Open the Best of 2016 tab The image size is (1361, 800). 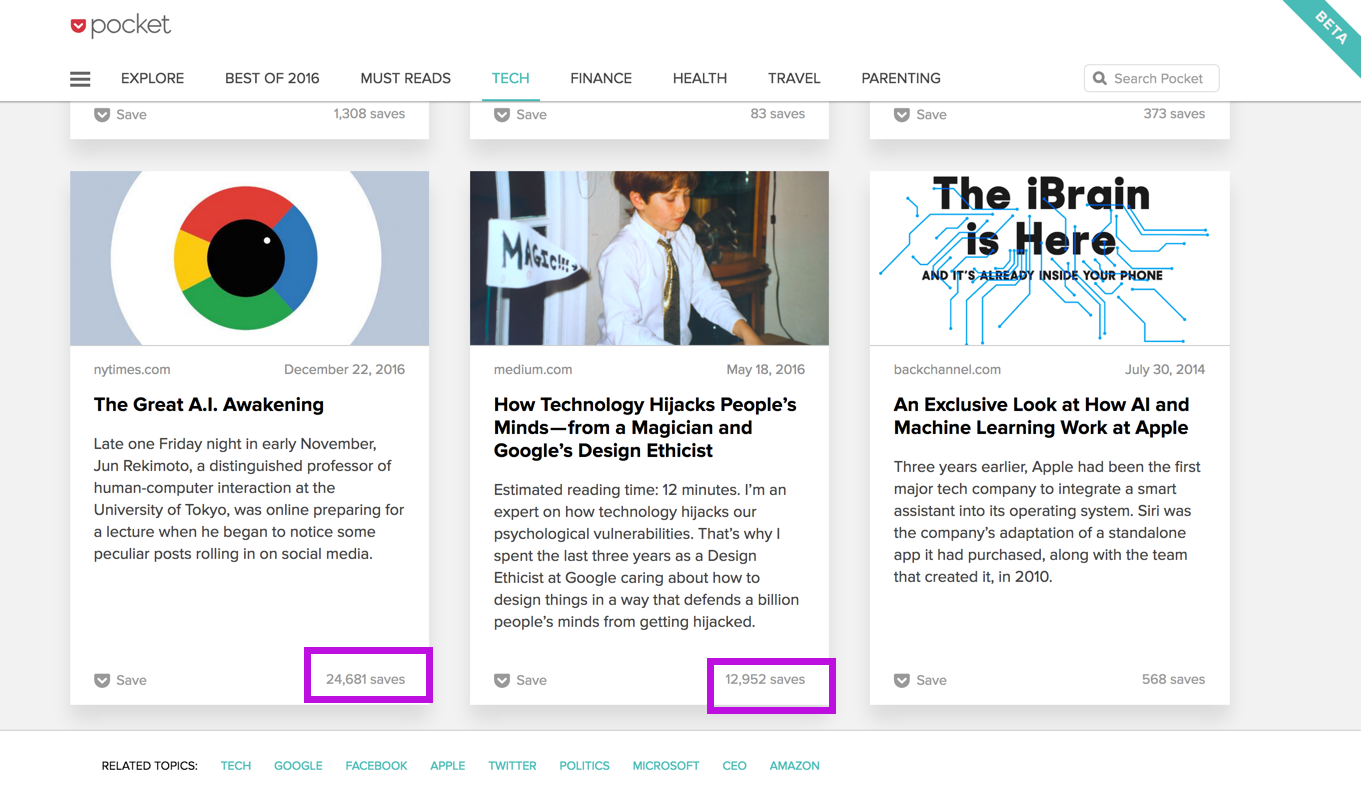(x=272, y=78)
